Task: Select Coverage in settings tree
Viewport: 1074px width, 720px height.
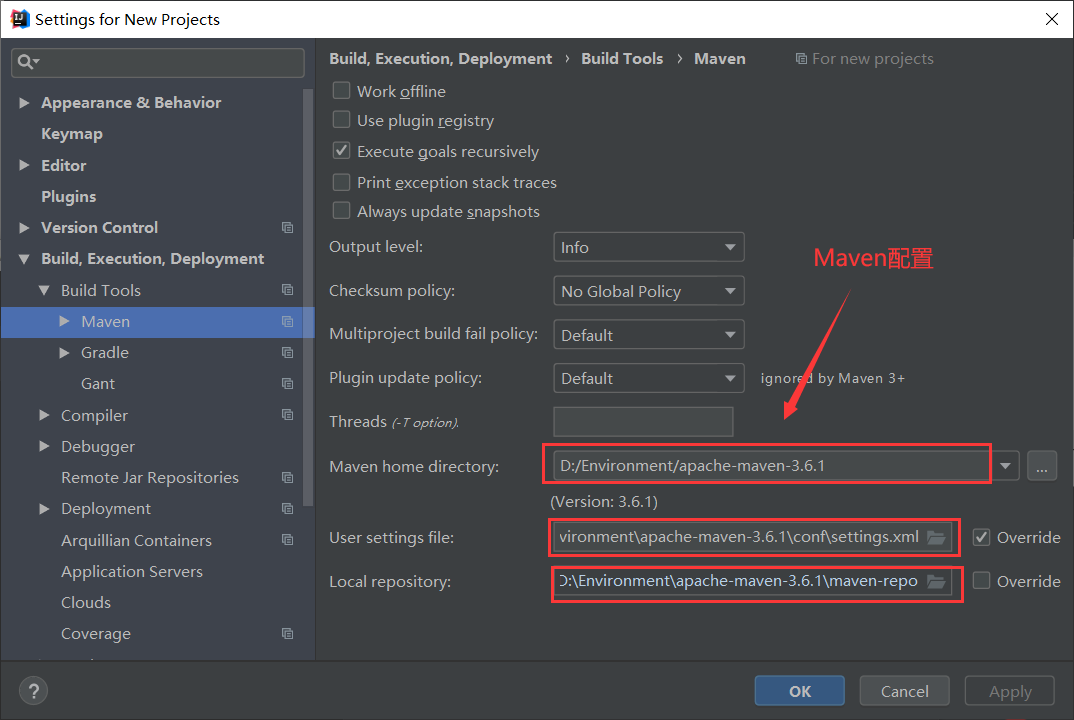Action: (x=96, y=634)
